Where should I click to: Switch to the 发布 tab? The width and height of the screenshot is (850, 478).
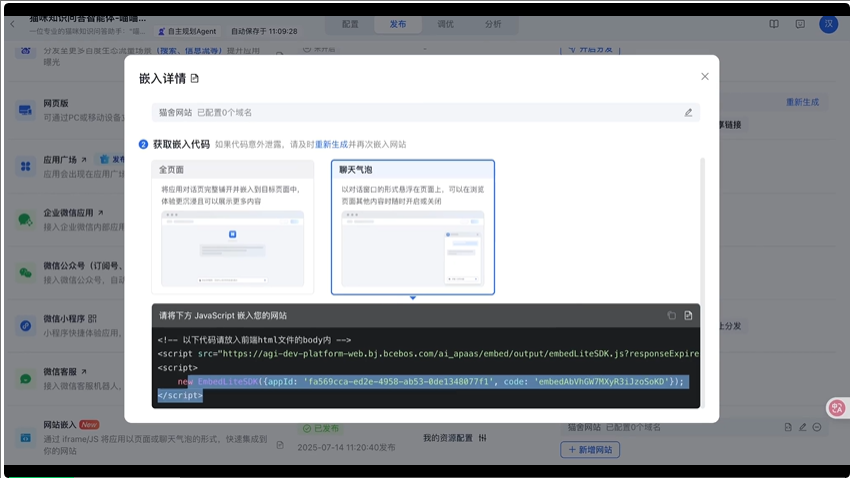tap(398, 24)
